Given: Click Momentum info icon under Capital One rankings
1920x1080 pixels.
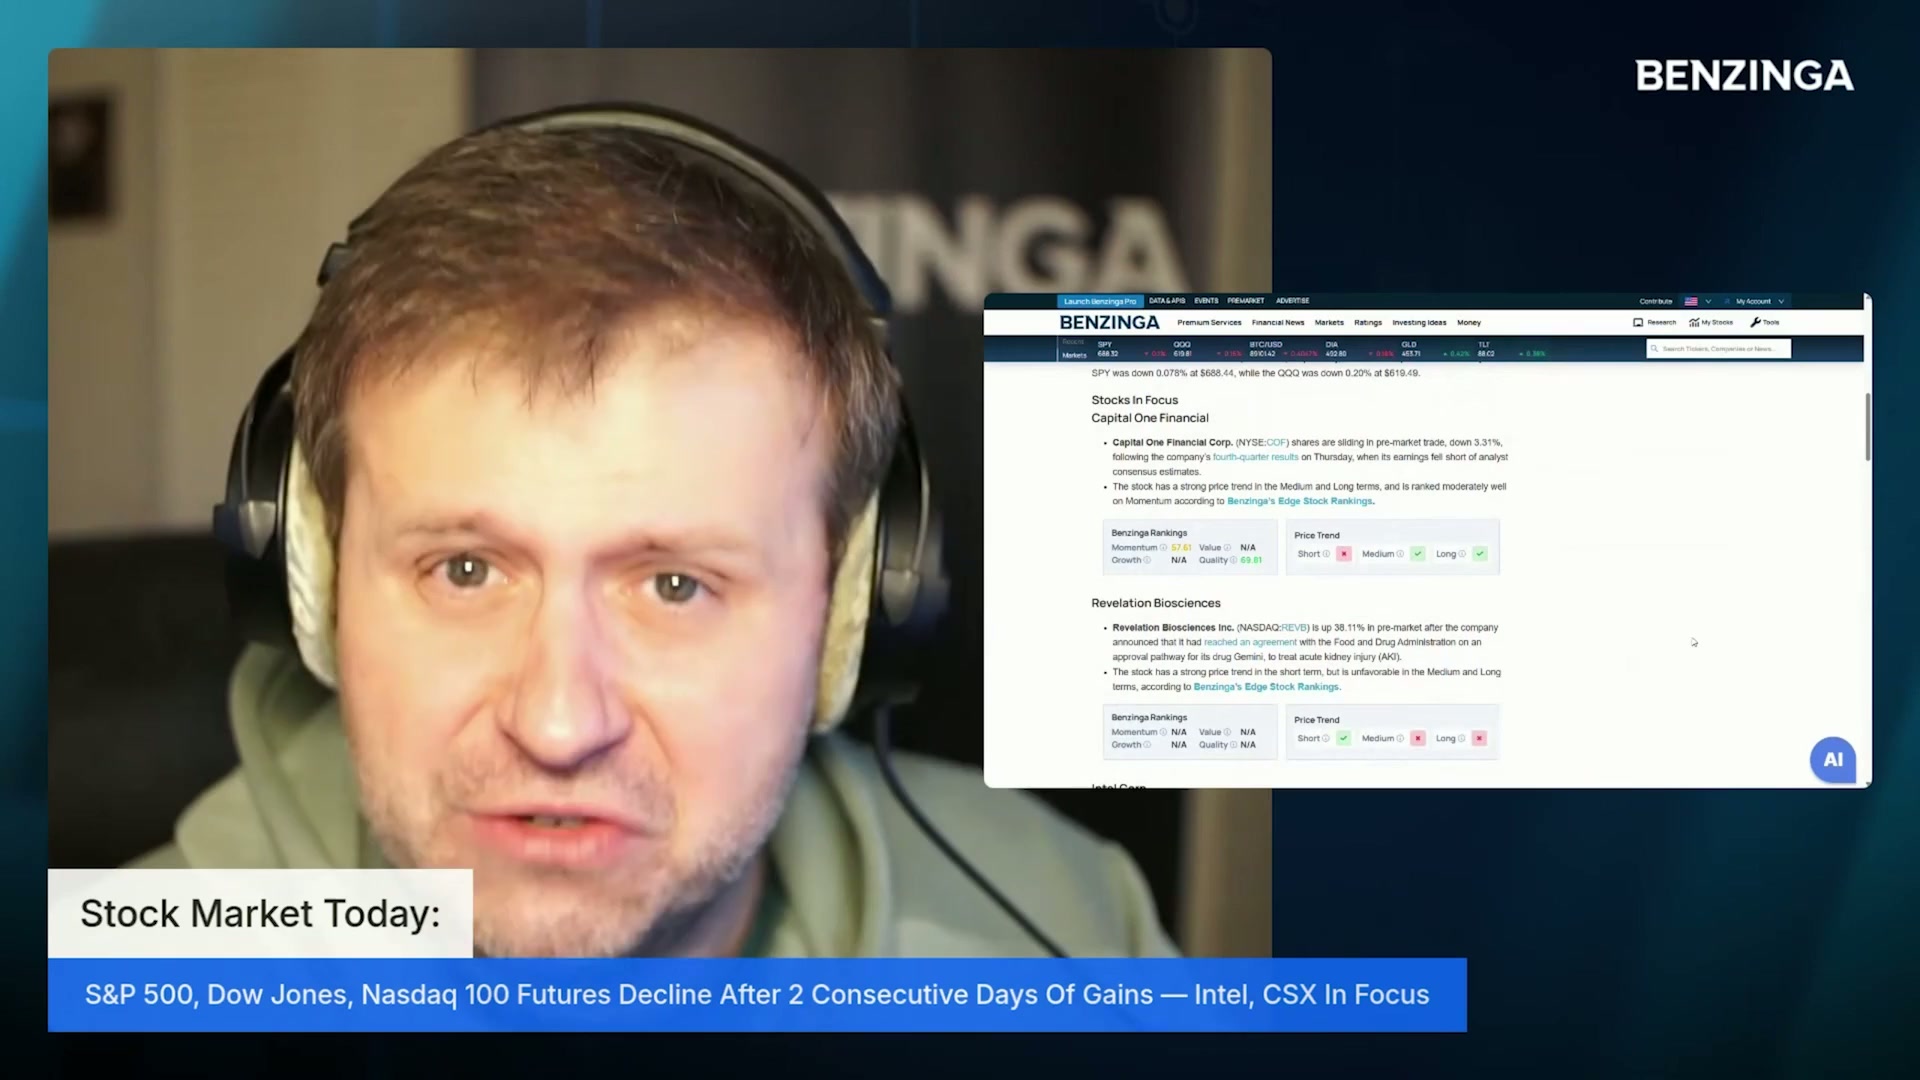Looking at the screenshot, I should pos(1163,547).
